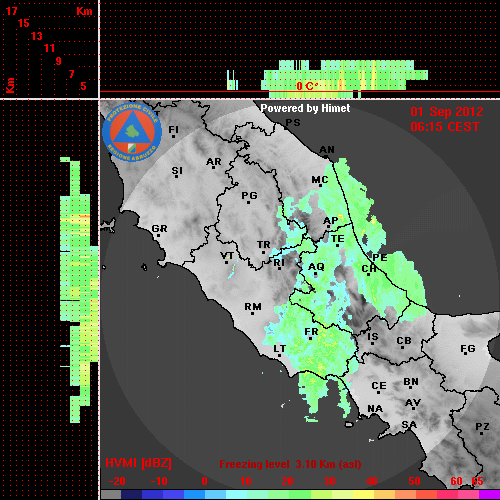Click the 'AV' city label on map
Image resolution: width=500 pixels, height=500 pixels.
(x=413, y=403)
